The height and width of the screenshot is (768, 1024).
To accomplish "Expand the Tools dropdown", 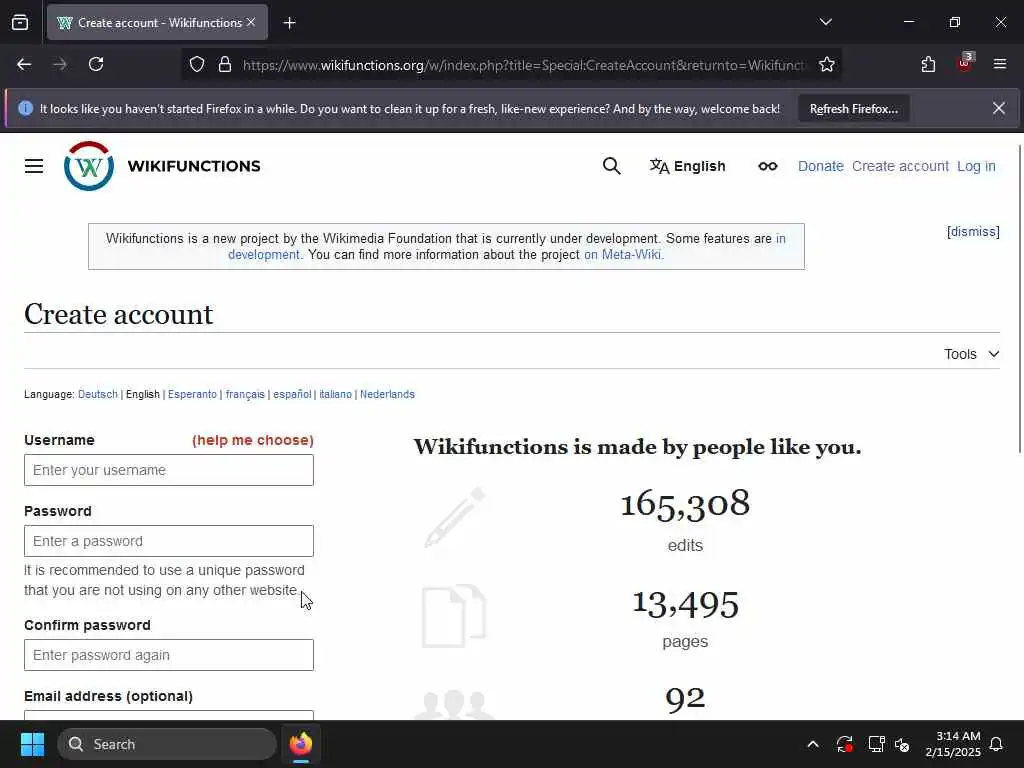I will click(971, 354).
